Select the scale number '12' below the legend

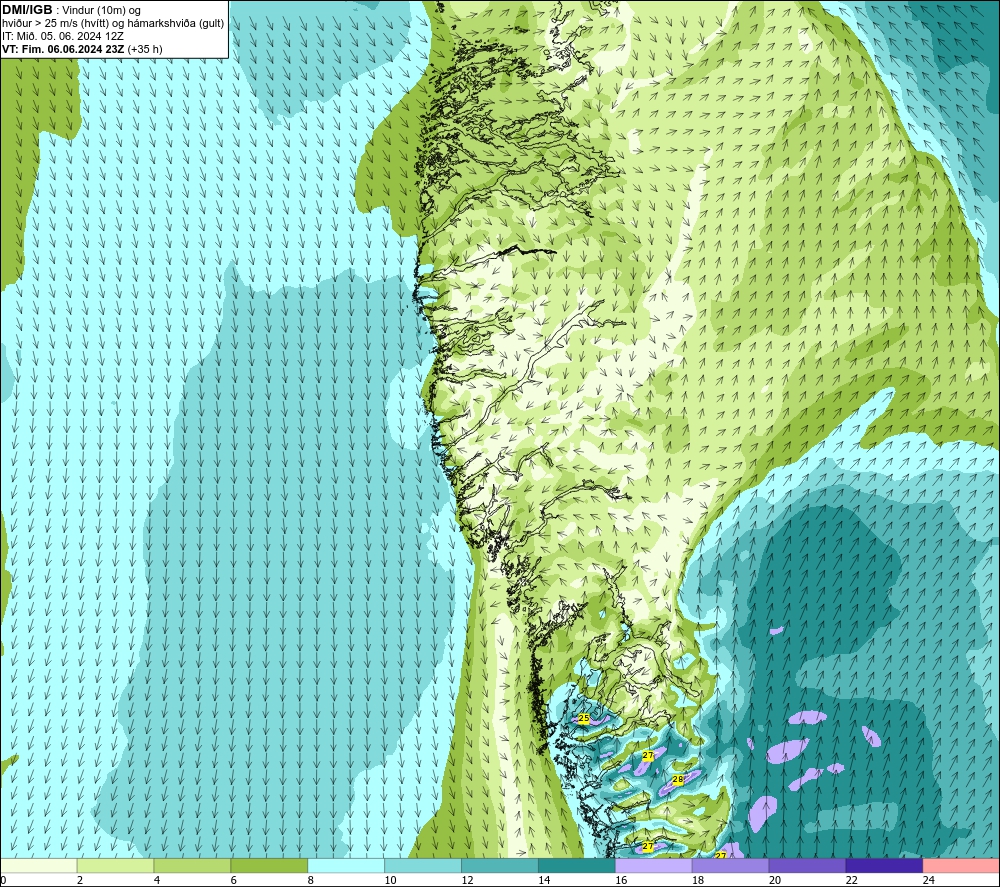click(x=467, y=880)
